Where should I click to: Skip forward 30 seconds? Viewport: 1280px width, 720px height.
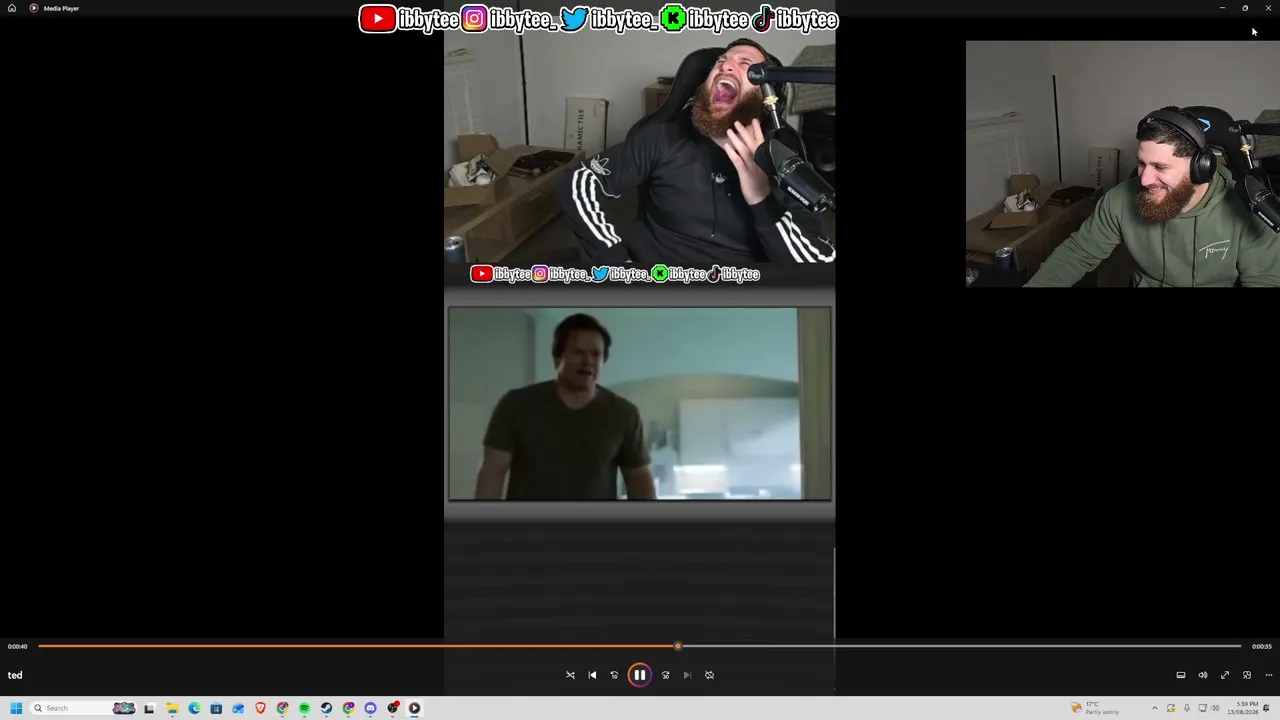click(665, 675)
